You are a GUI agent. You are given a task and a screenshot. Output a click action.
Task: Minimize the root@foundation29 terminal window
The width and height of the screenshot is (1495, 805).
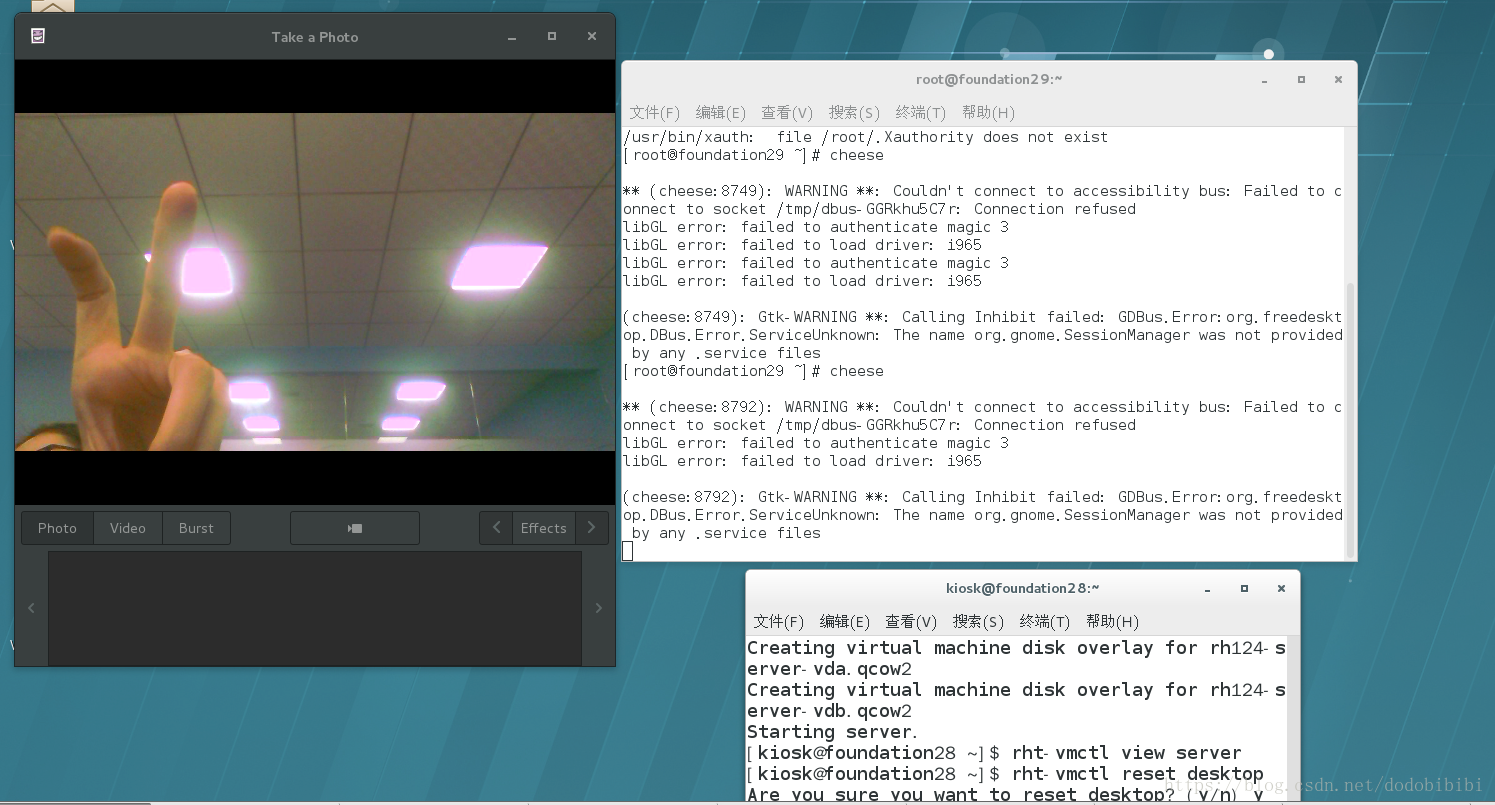pyautogui.click(x=1264, y=80)
